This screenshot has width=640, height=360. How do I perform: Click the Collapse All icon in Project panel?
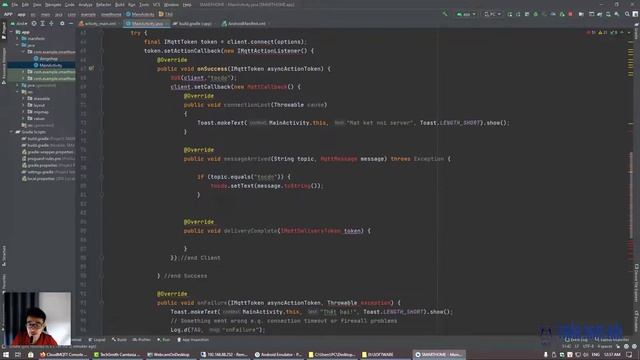point(51,24)
